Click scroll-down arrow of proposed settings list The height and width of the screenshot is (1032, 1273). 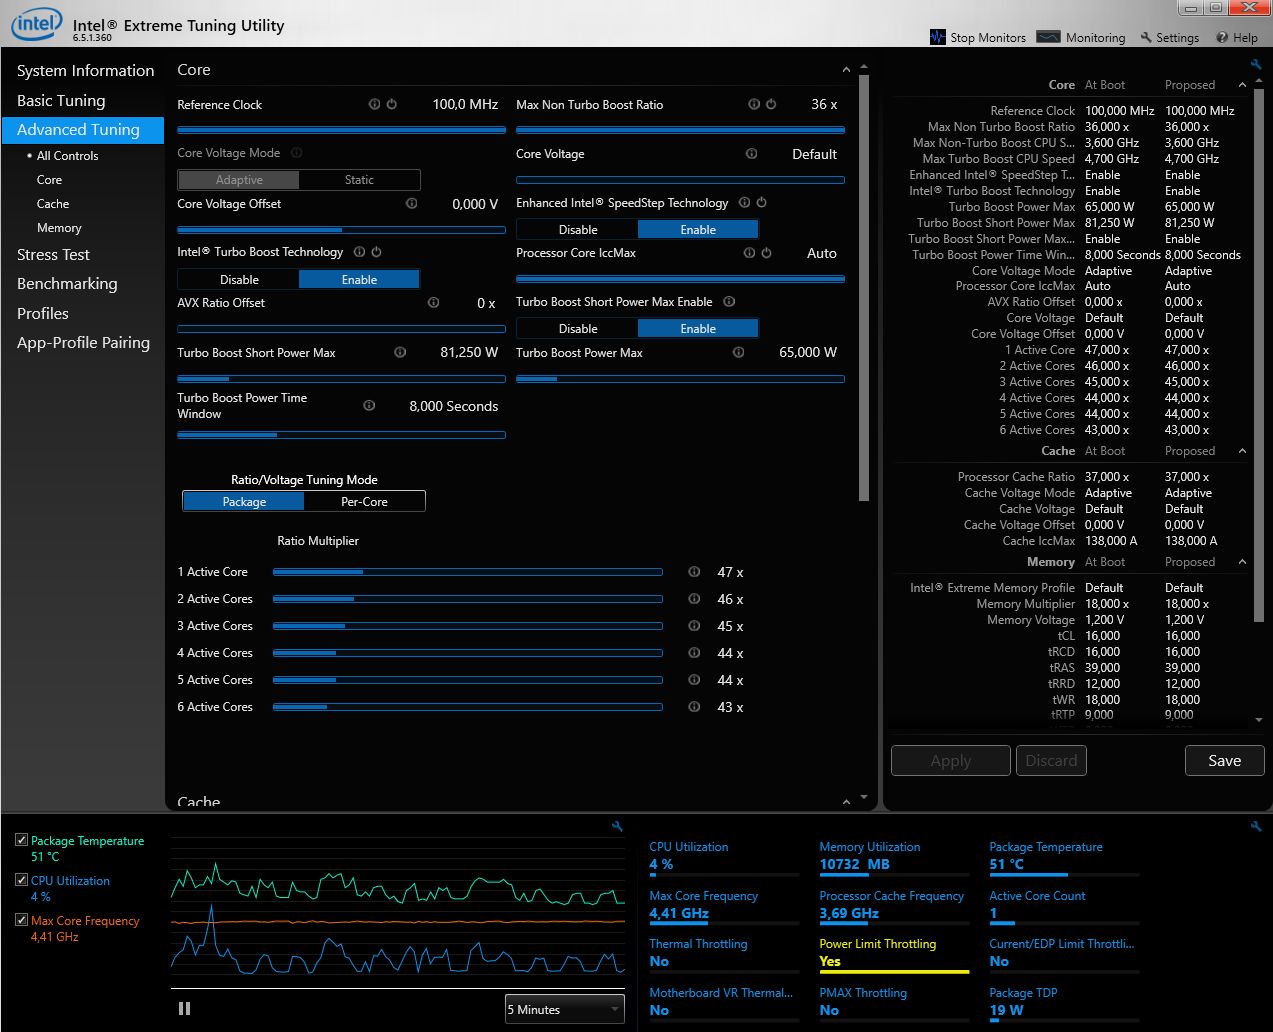(1258, 720)
